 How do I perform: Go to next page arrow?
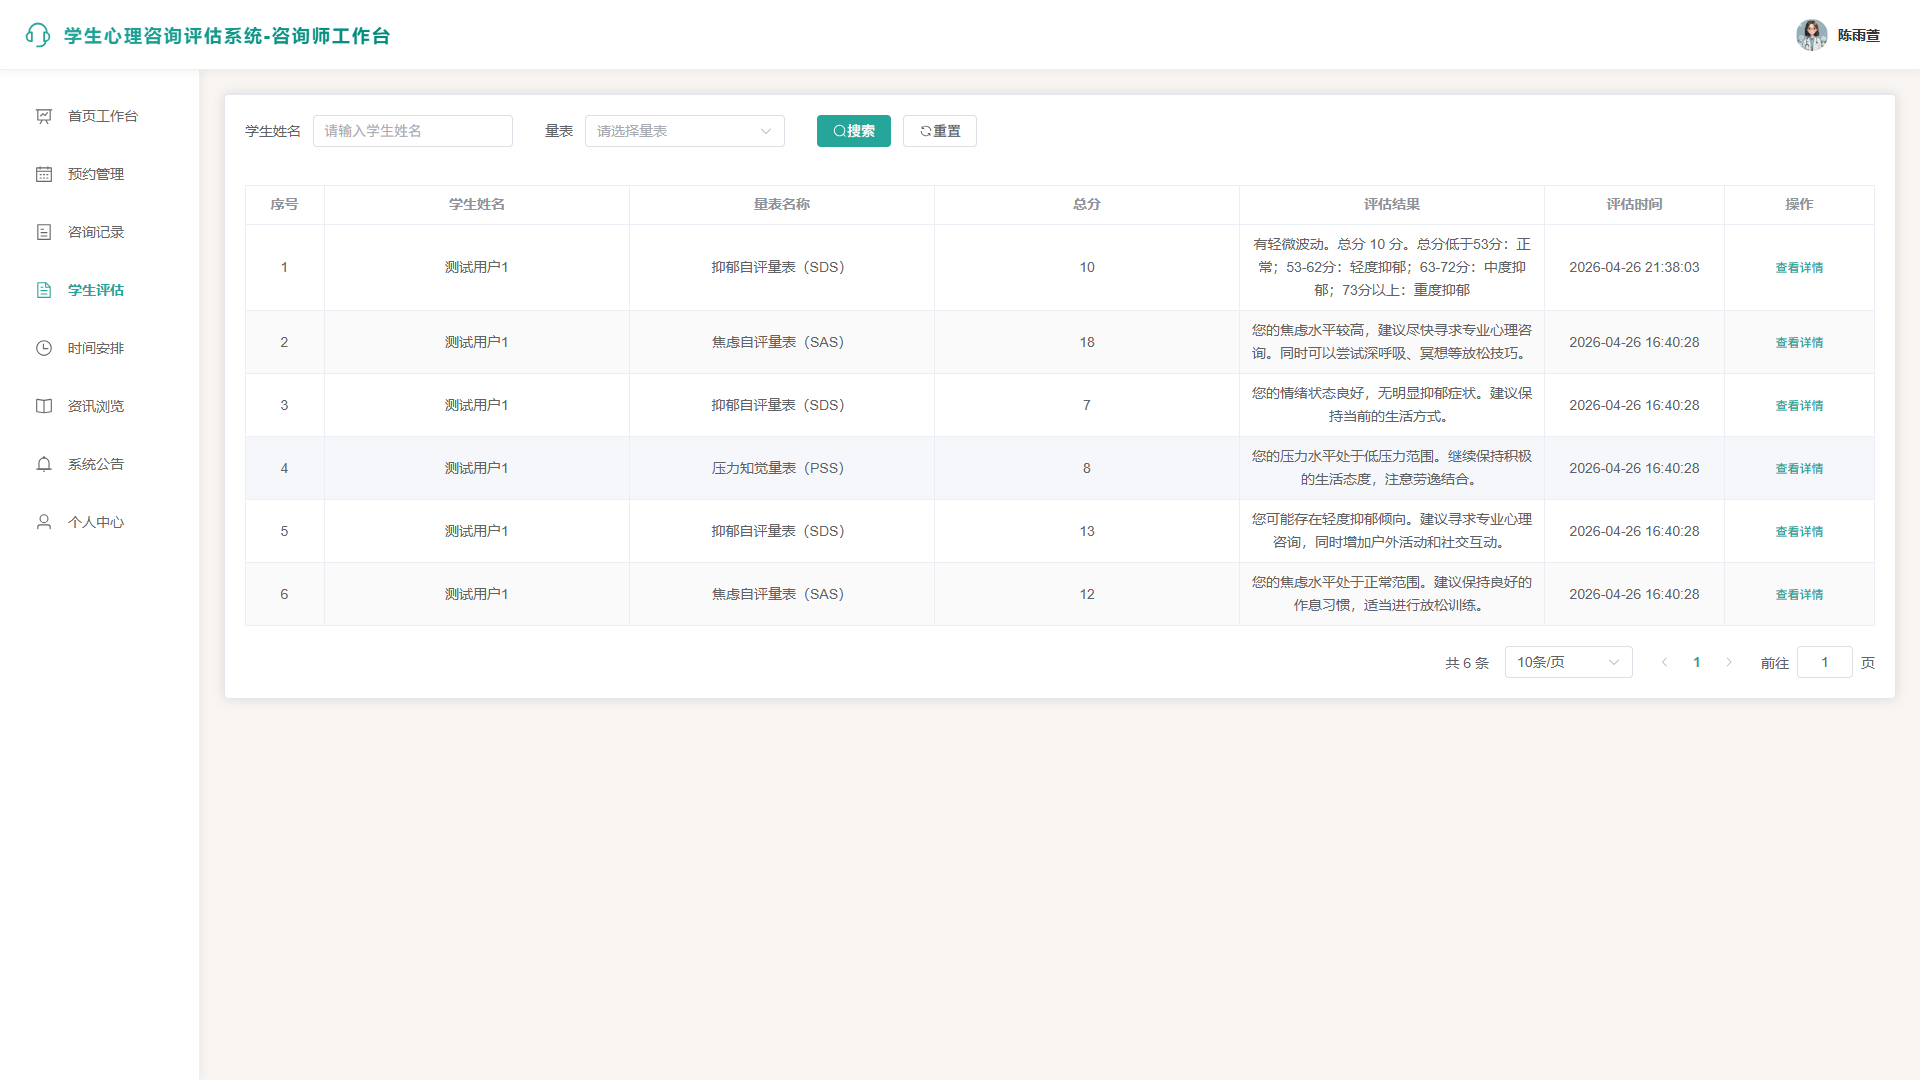[1728, 662]
